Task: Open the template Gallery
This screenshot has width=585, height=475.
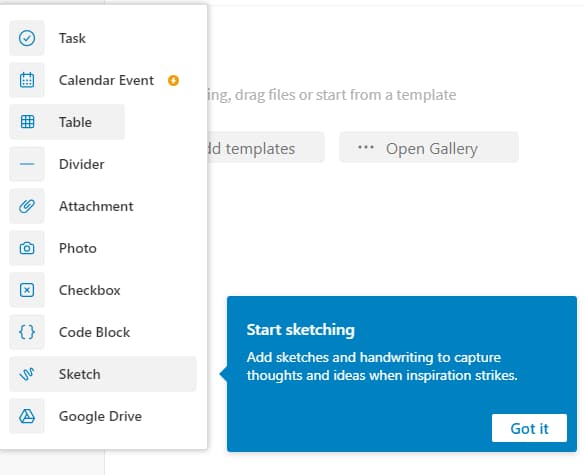Action: coord(429,147)
